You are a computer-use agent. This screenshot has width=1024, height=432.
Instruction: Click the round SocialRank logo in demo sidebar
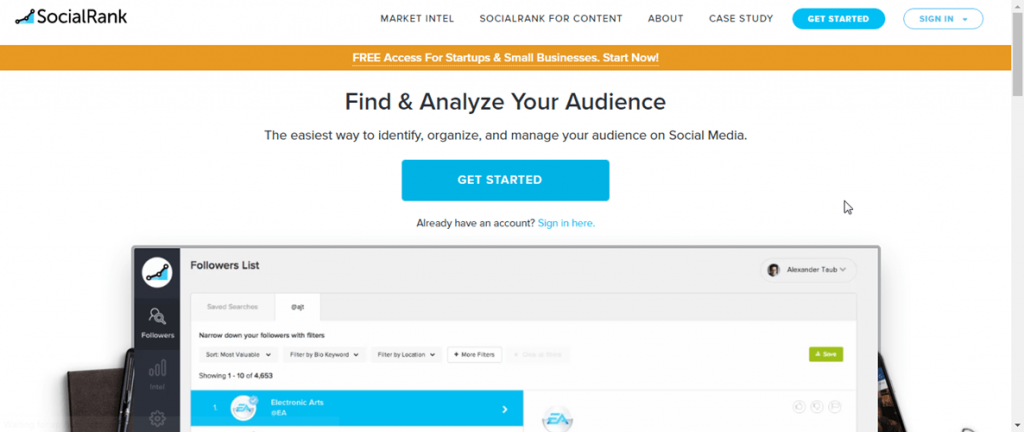(157, 273)
